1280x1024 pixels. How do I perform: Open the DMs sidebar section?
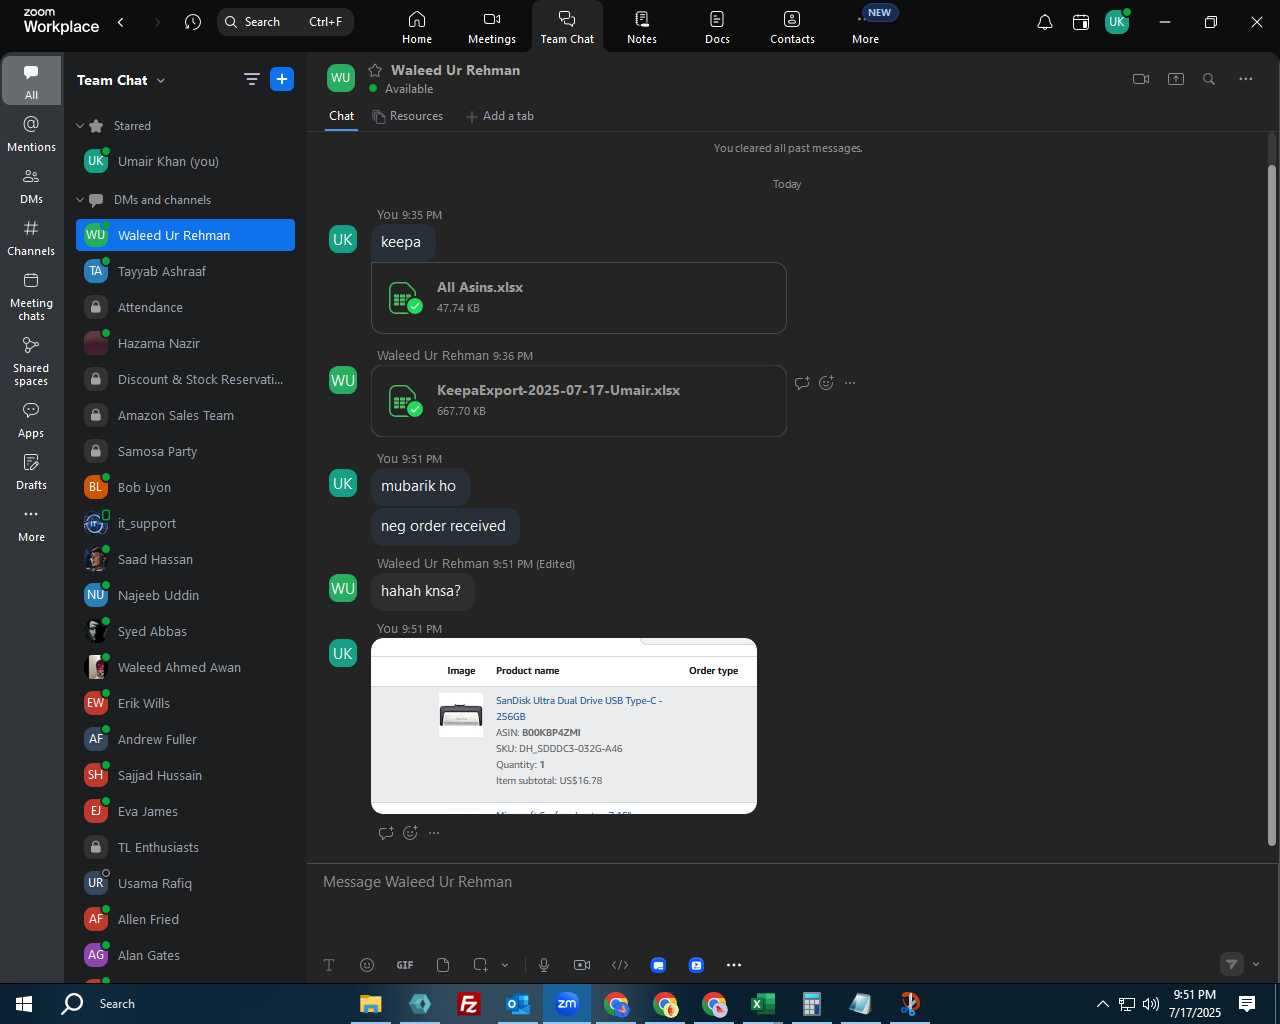[x=31, y=186]
